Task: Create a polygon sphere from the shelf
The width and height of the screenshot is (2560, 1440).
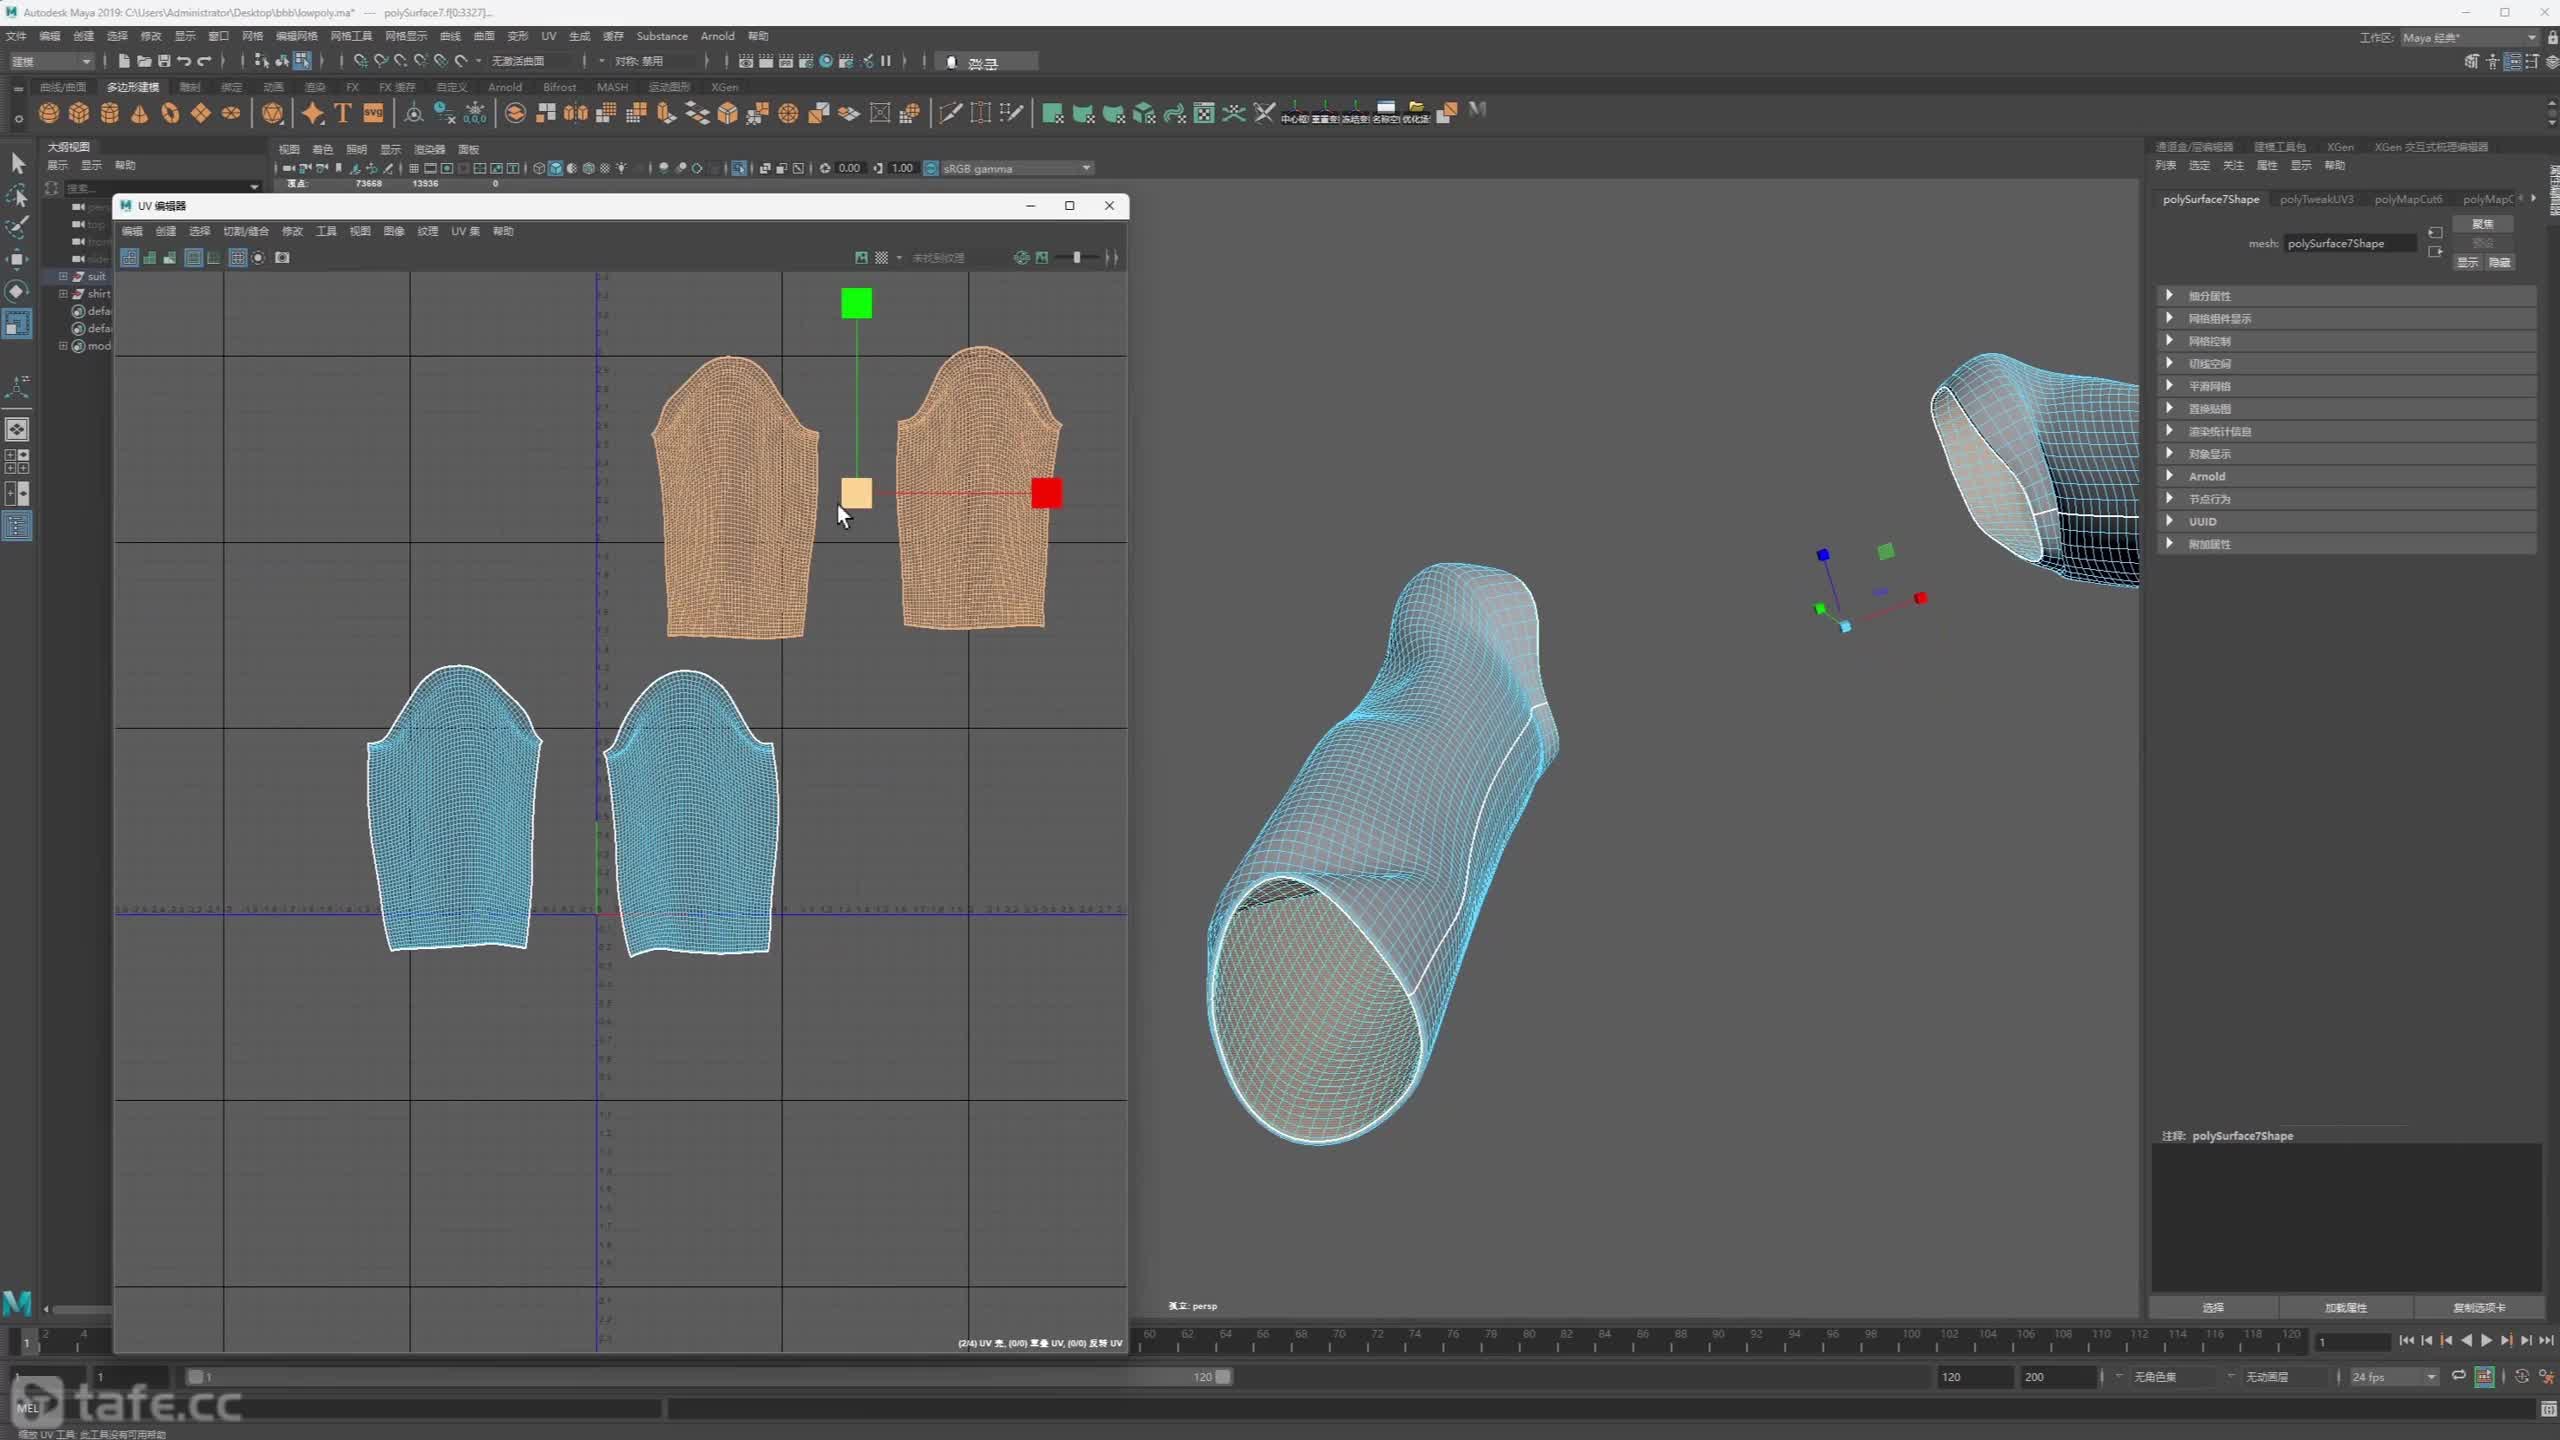Action: [48, 113]
